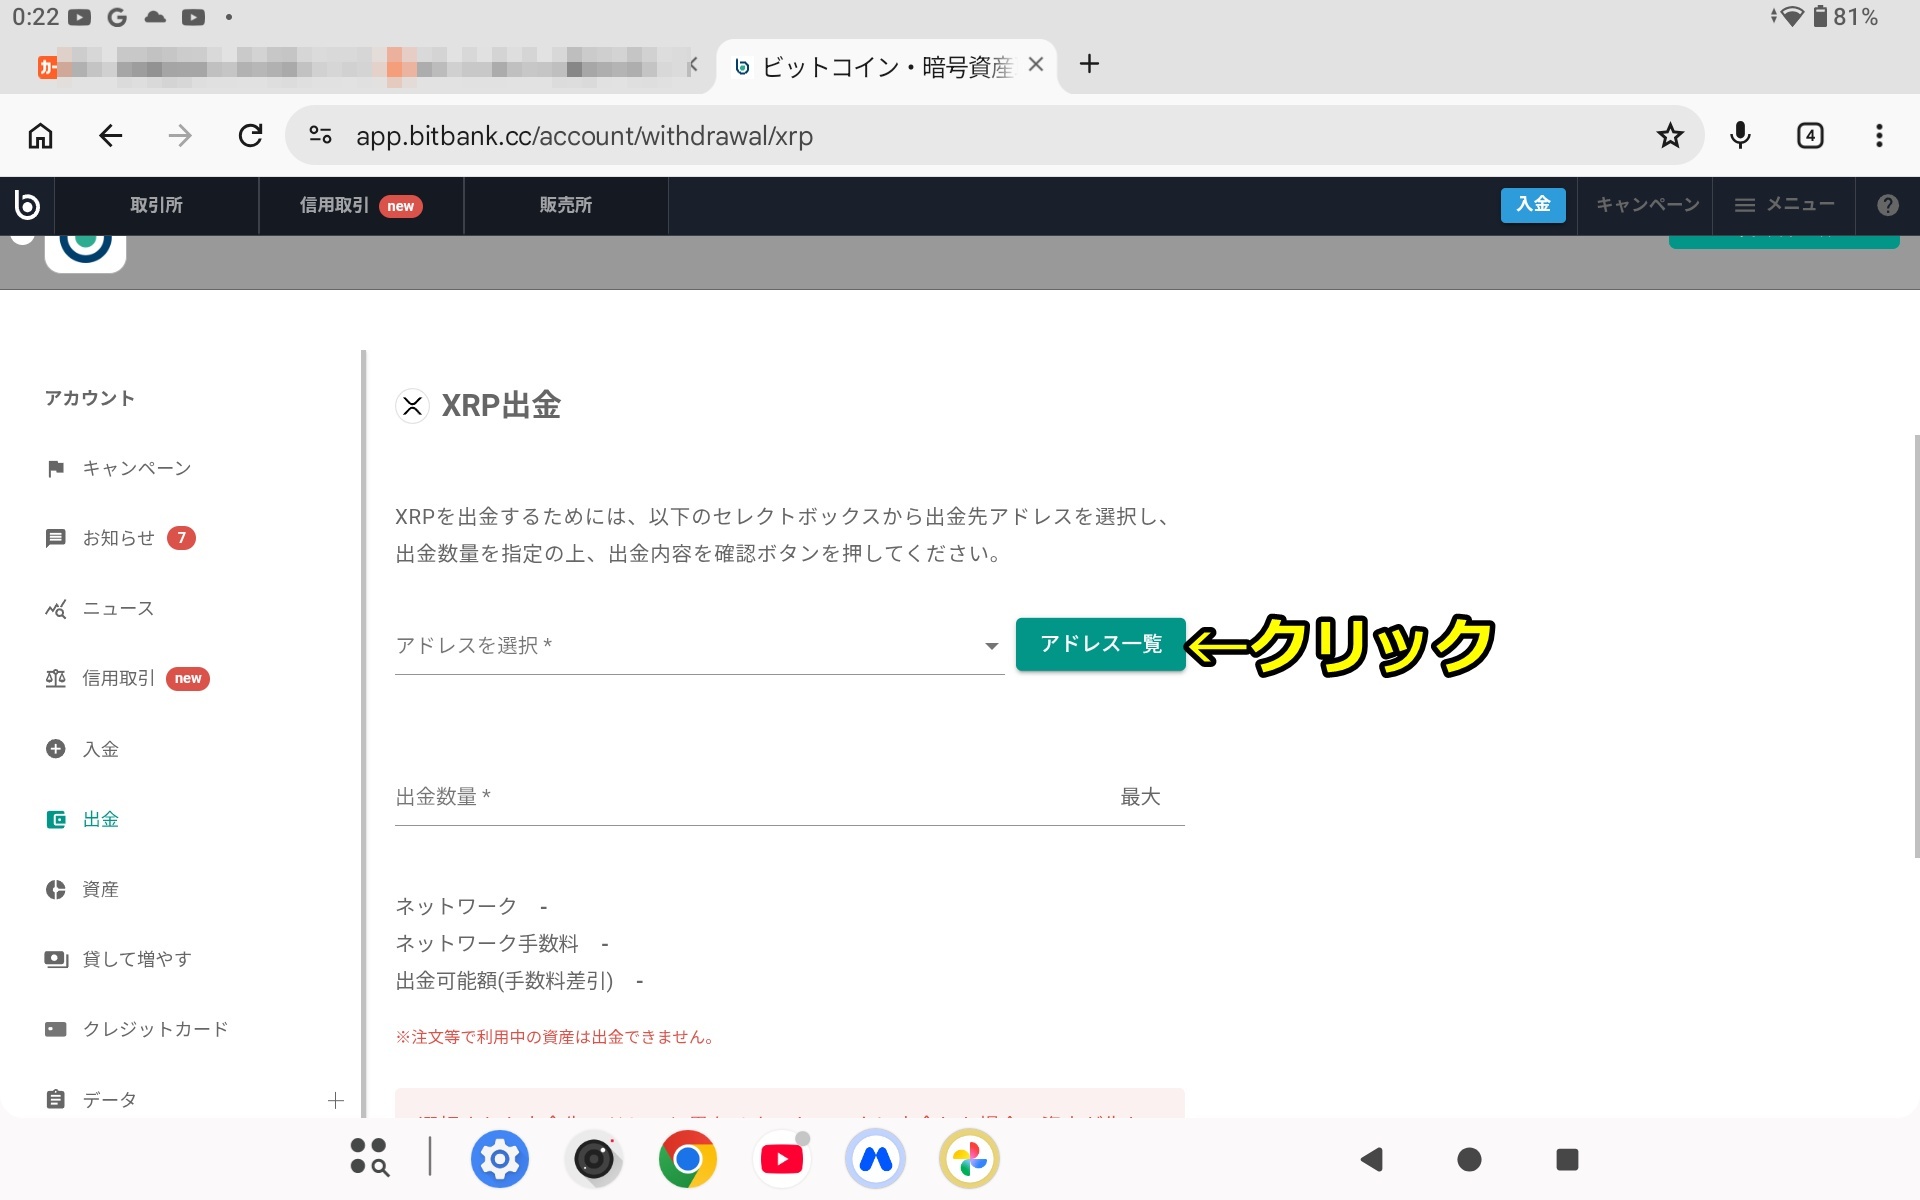Open the Android app drawer search icon
The height and width of the screenshot is (1200, 1920).
click(369, 1157)
